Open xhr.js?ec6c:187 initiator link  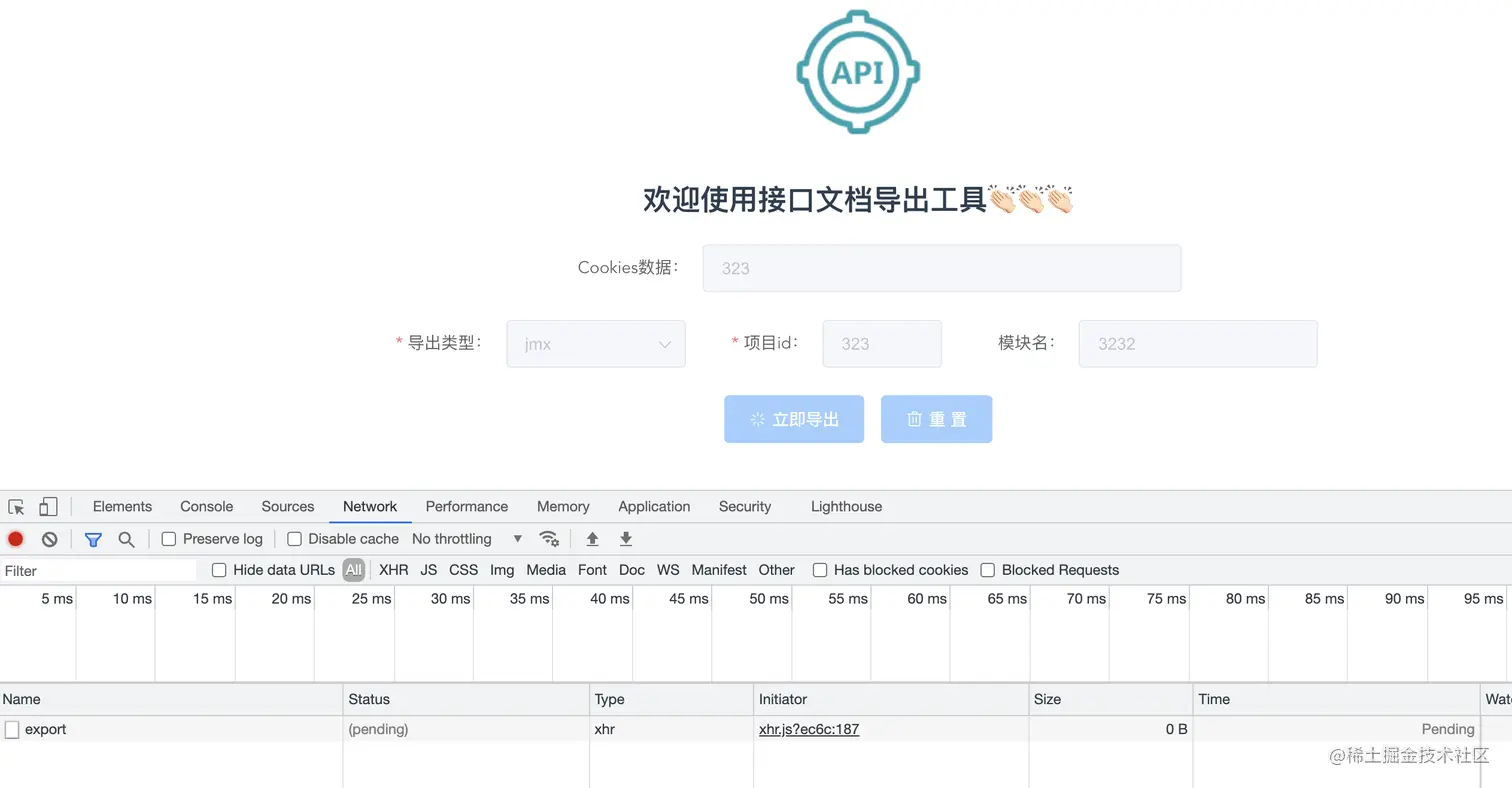point(809,730)
